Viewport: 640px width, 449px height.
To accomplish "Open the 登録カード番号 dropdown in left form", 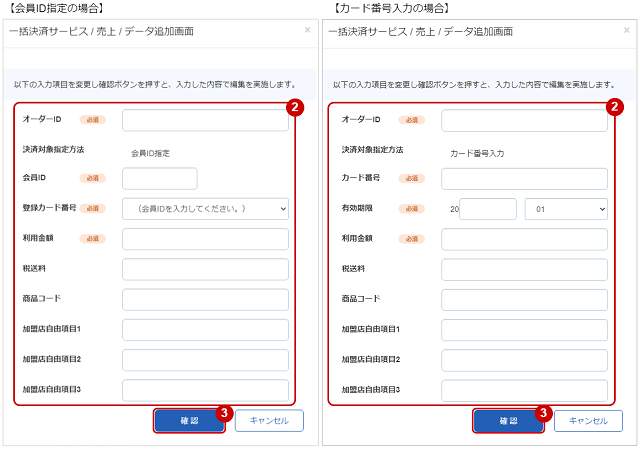I will 205,209.
